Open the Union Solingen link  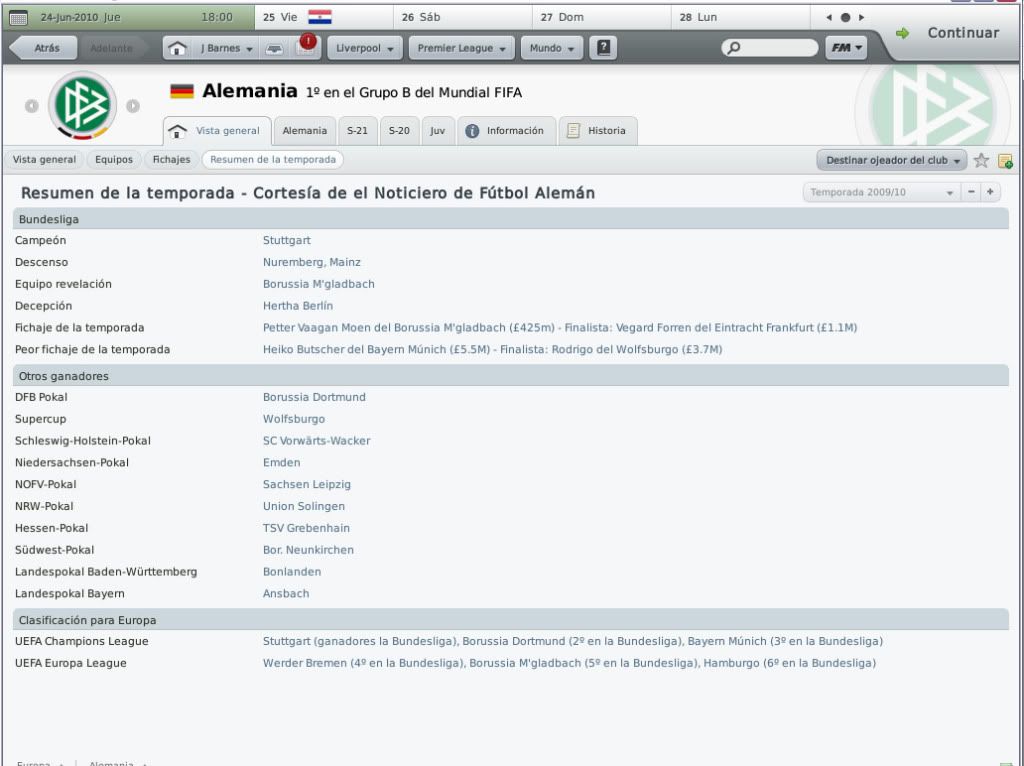[304, 506]
